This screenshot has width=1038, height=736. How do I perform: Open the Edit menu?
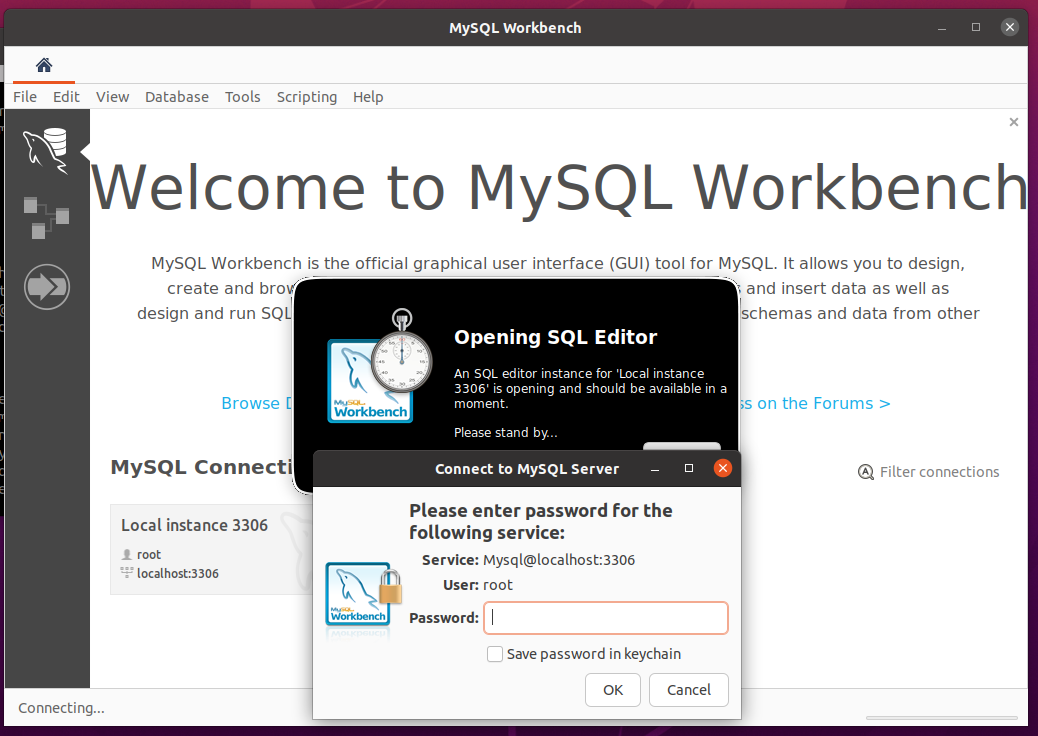66,97
